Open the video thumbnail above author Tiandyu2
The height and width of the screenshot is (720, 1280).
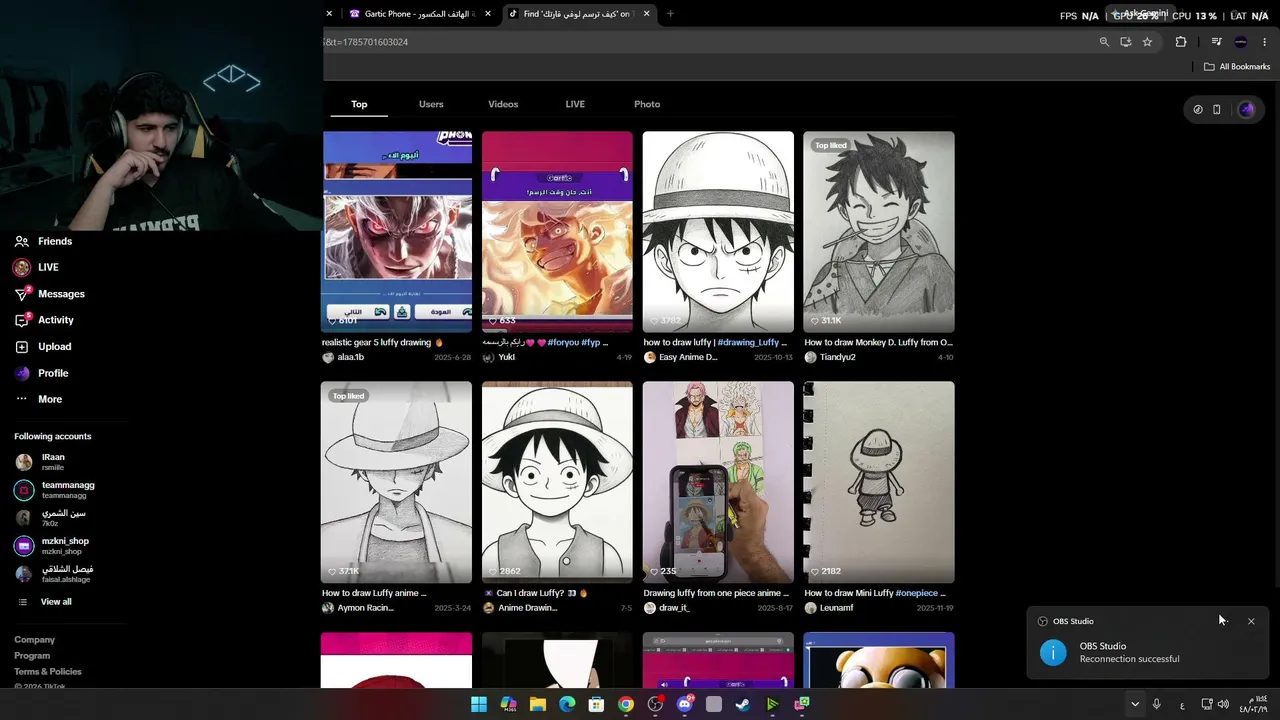pos(879,232)
